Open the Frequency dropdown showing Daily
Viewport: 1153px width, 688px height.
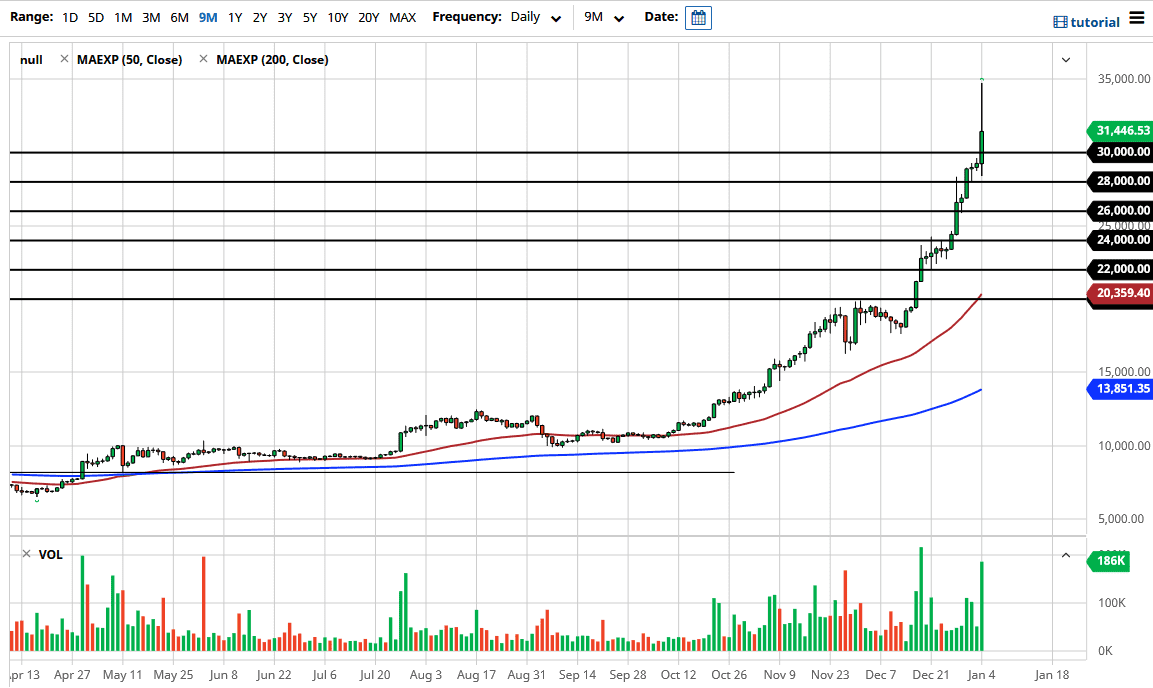point(535,17)
